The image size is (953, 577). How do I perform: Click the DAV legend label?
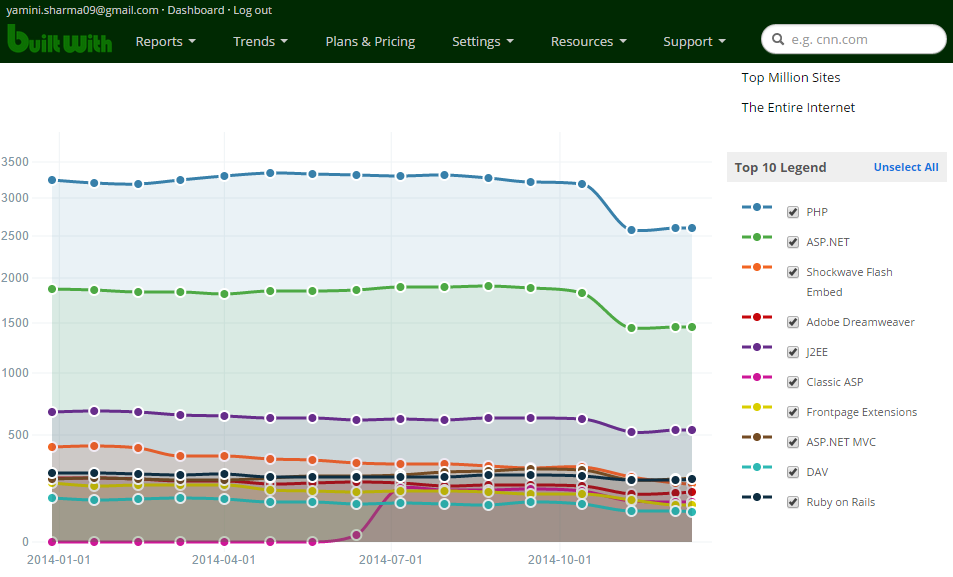[817, 472]
